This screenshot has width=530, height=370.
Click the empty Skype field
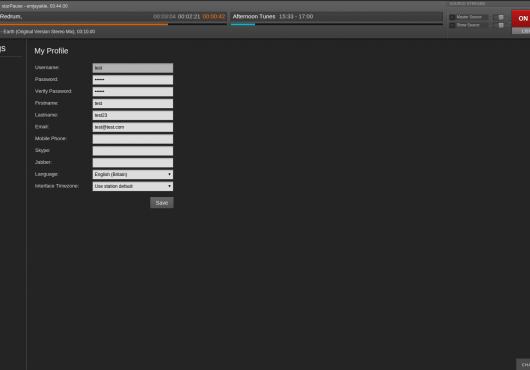[x=133, y=151]
